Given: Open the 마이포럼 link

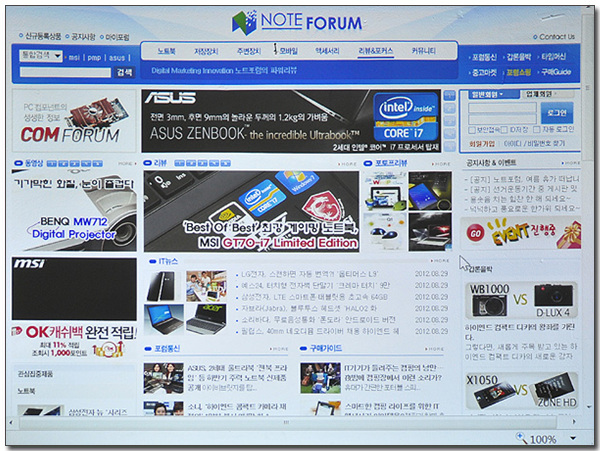Looking at the screenshot, I should (x=115, y=37).
